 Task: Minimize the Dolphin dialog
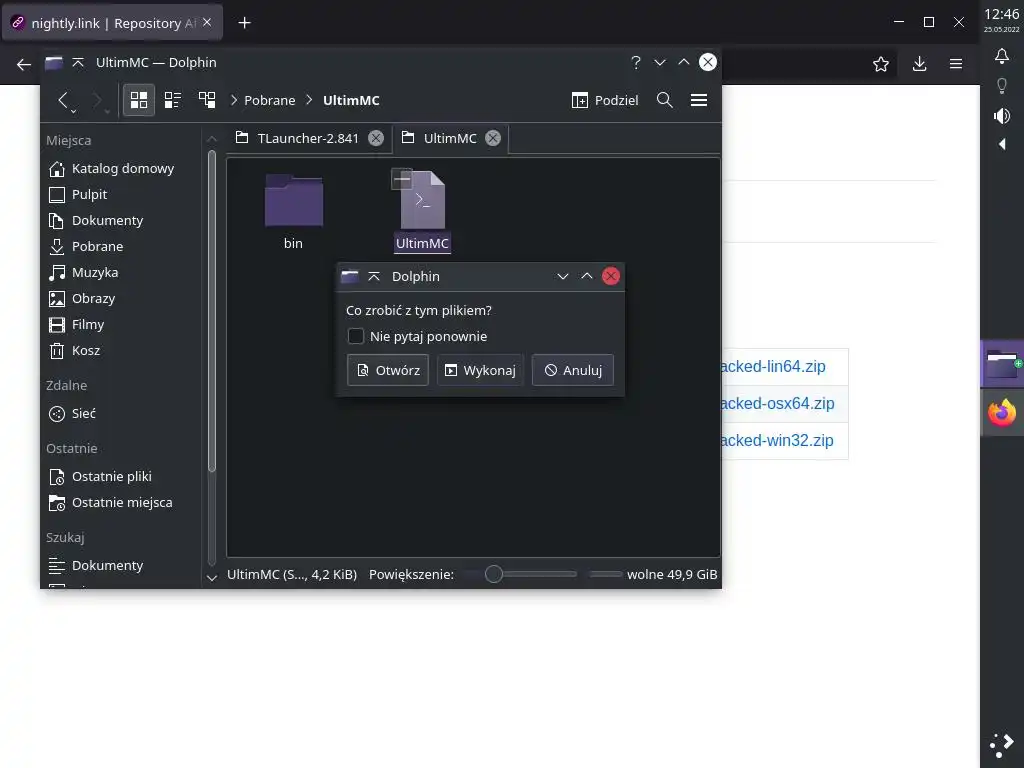pyautogui.click(x=562, y=276)
